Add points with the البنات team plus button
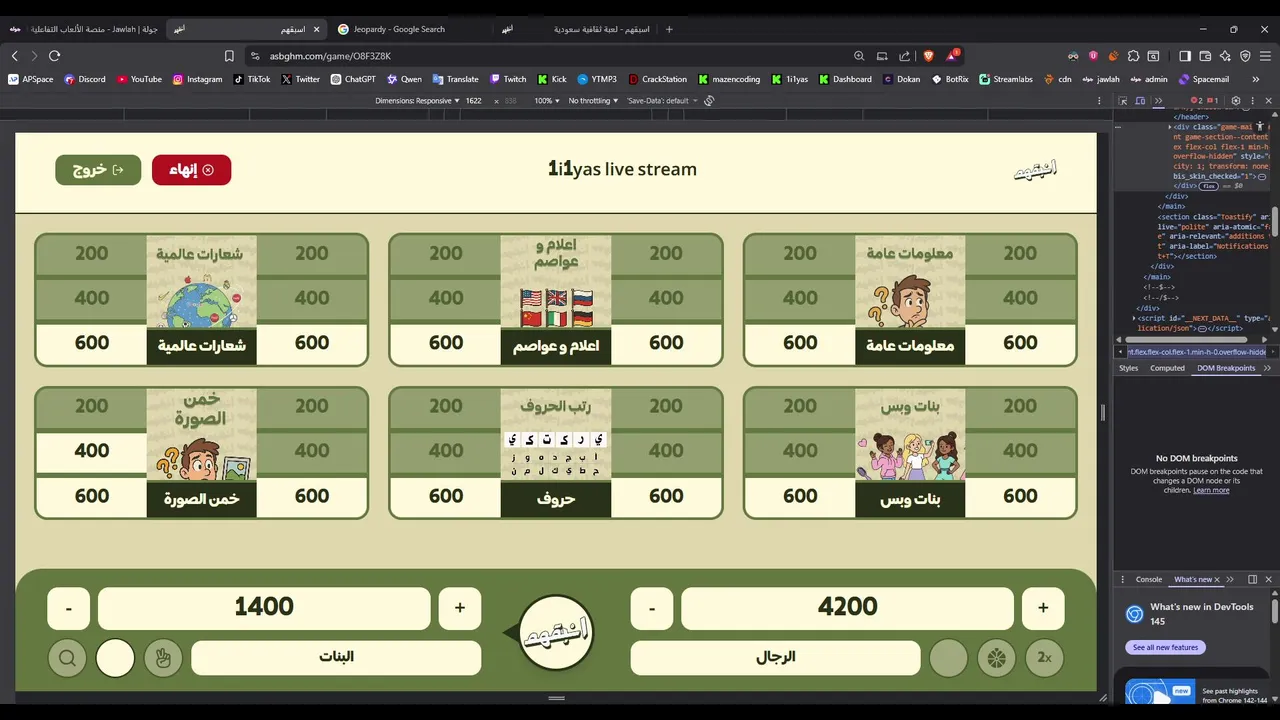 [x=460, y=608]
